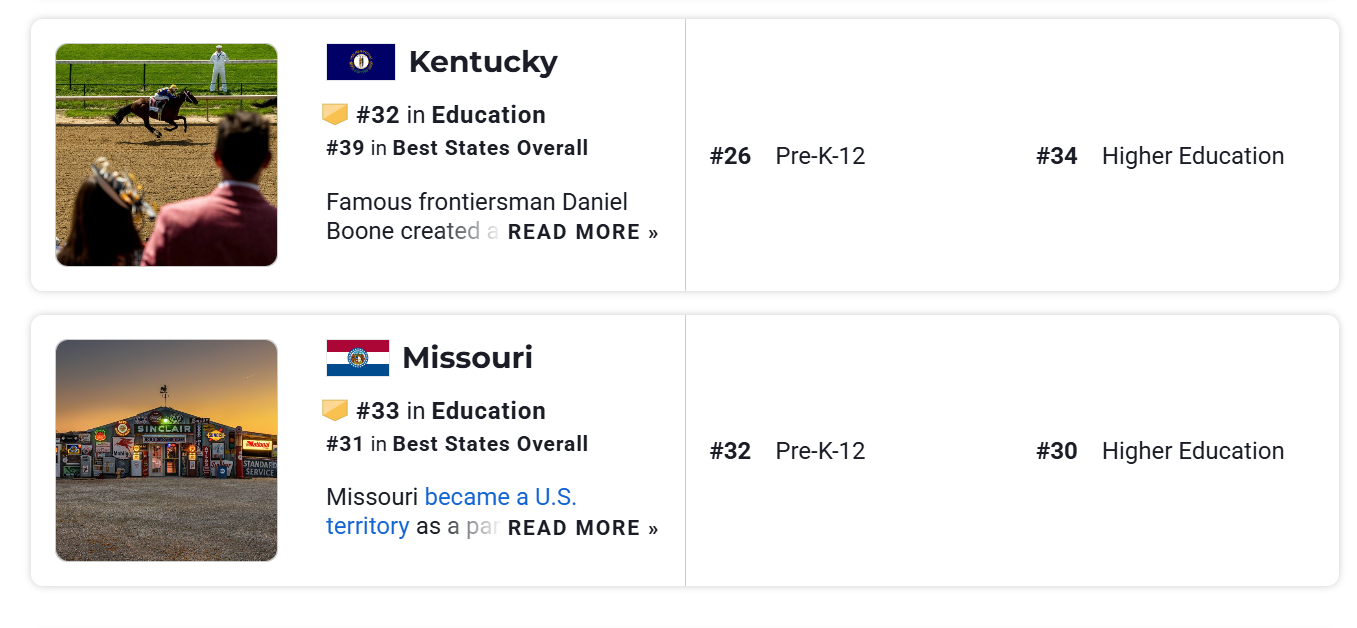
Task: Expand Kentucky description with READ MORE
Action: point(583,232)
